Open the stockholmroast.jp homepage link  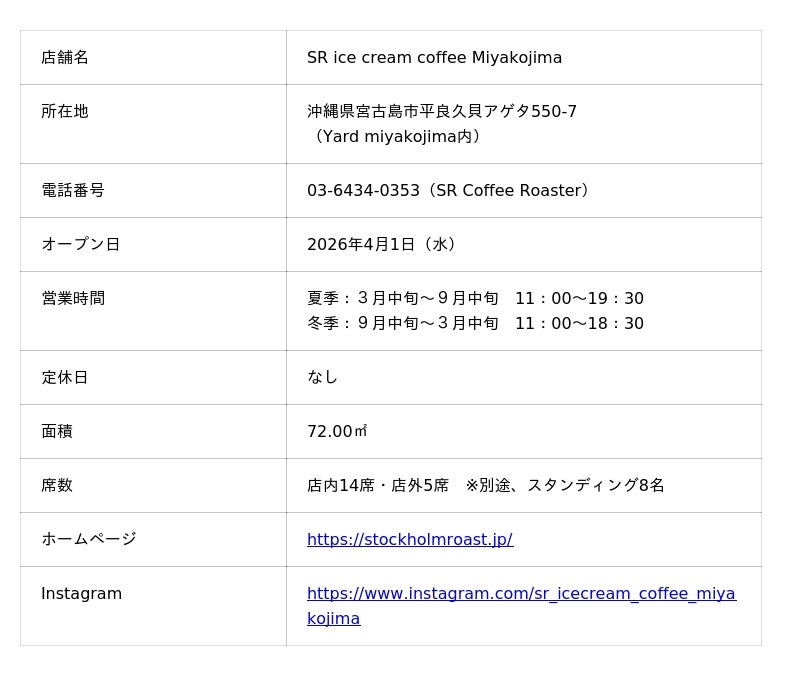(x=409, y=540)
